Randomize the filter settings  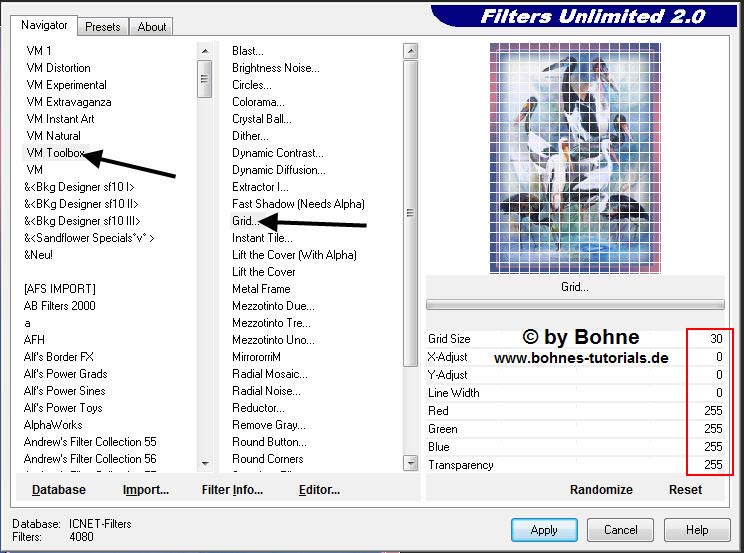pyautogui.click(x=601, y=490)
